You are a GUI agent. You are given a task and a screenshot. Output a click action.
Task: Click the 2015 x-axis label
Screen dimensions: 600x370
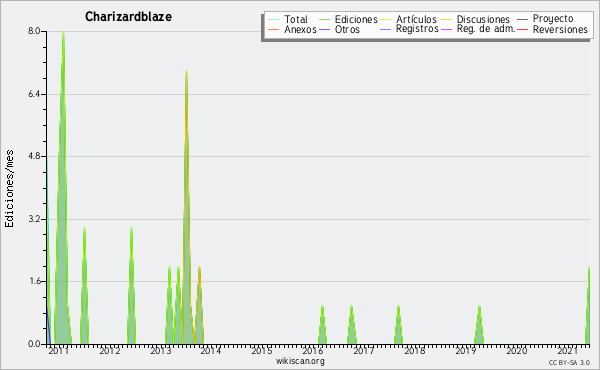point(262,351)
